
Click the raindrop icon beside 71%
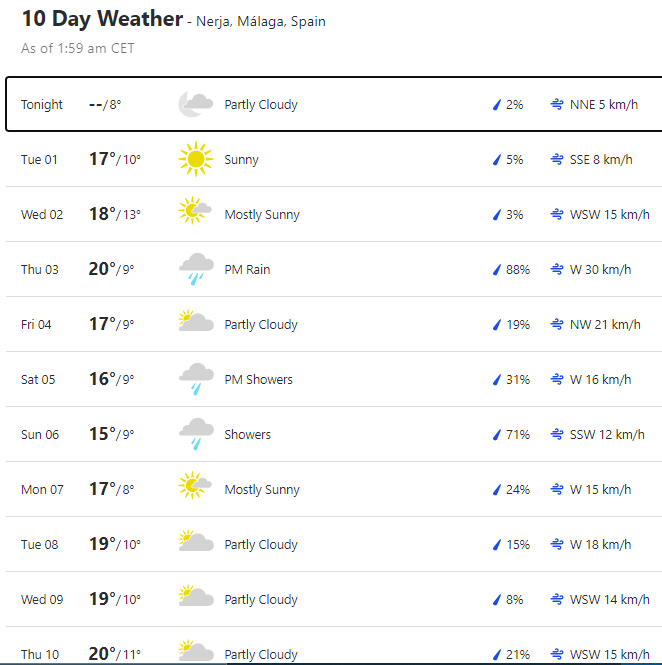495,434
